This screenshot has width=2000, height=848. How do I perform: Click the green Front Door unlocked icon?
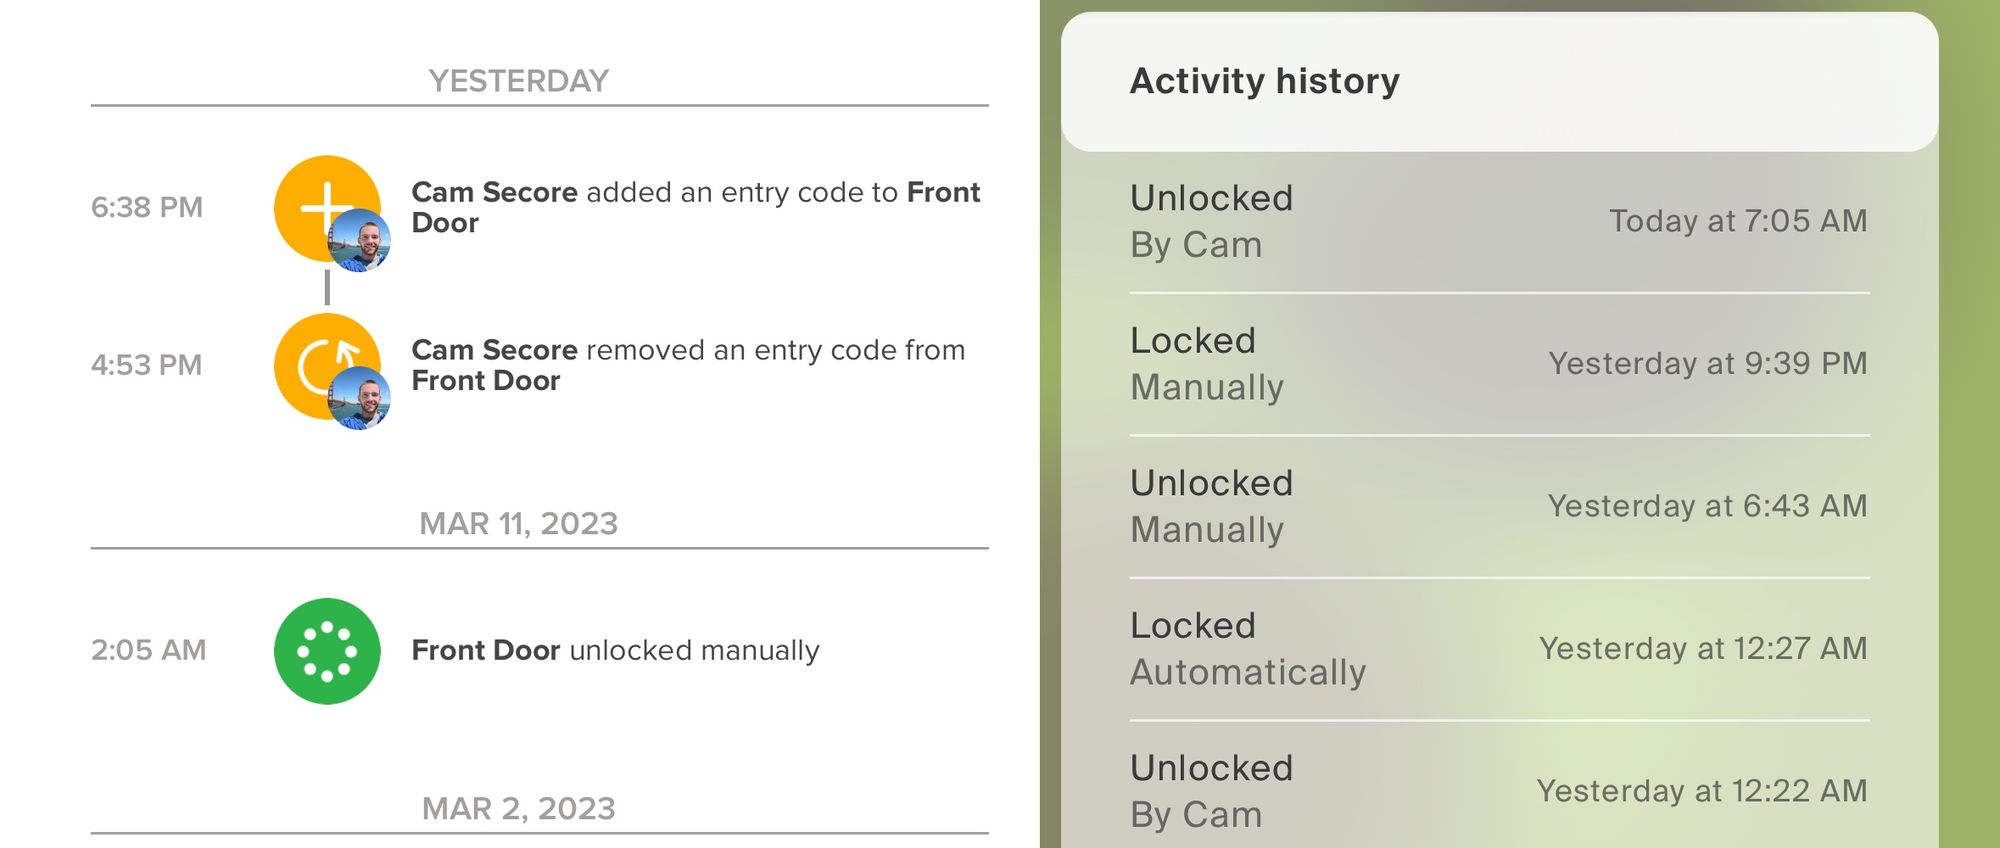(x=327, y=651)
